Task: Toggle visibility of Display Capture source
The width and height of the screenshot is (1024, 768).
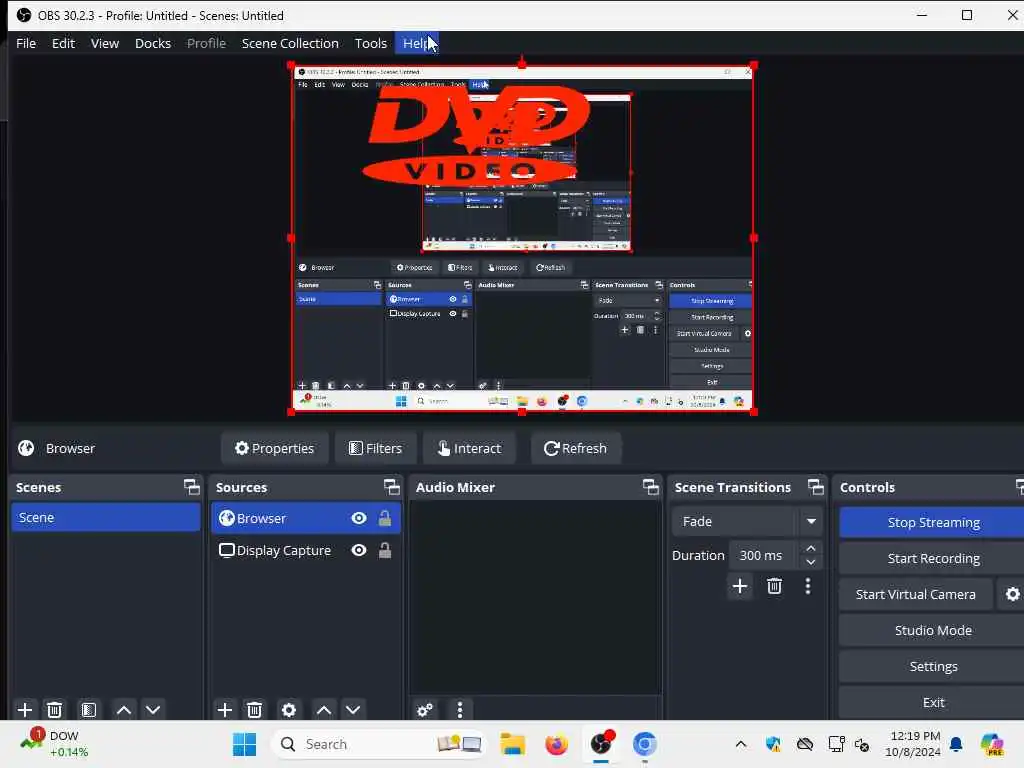Action: 359,551
